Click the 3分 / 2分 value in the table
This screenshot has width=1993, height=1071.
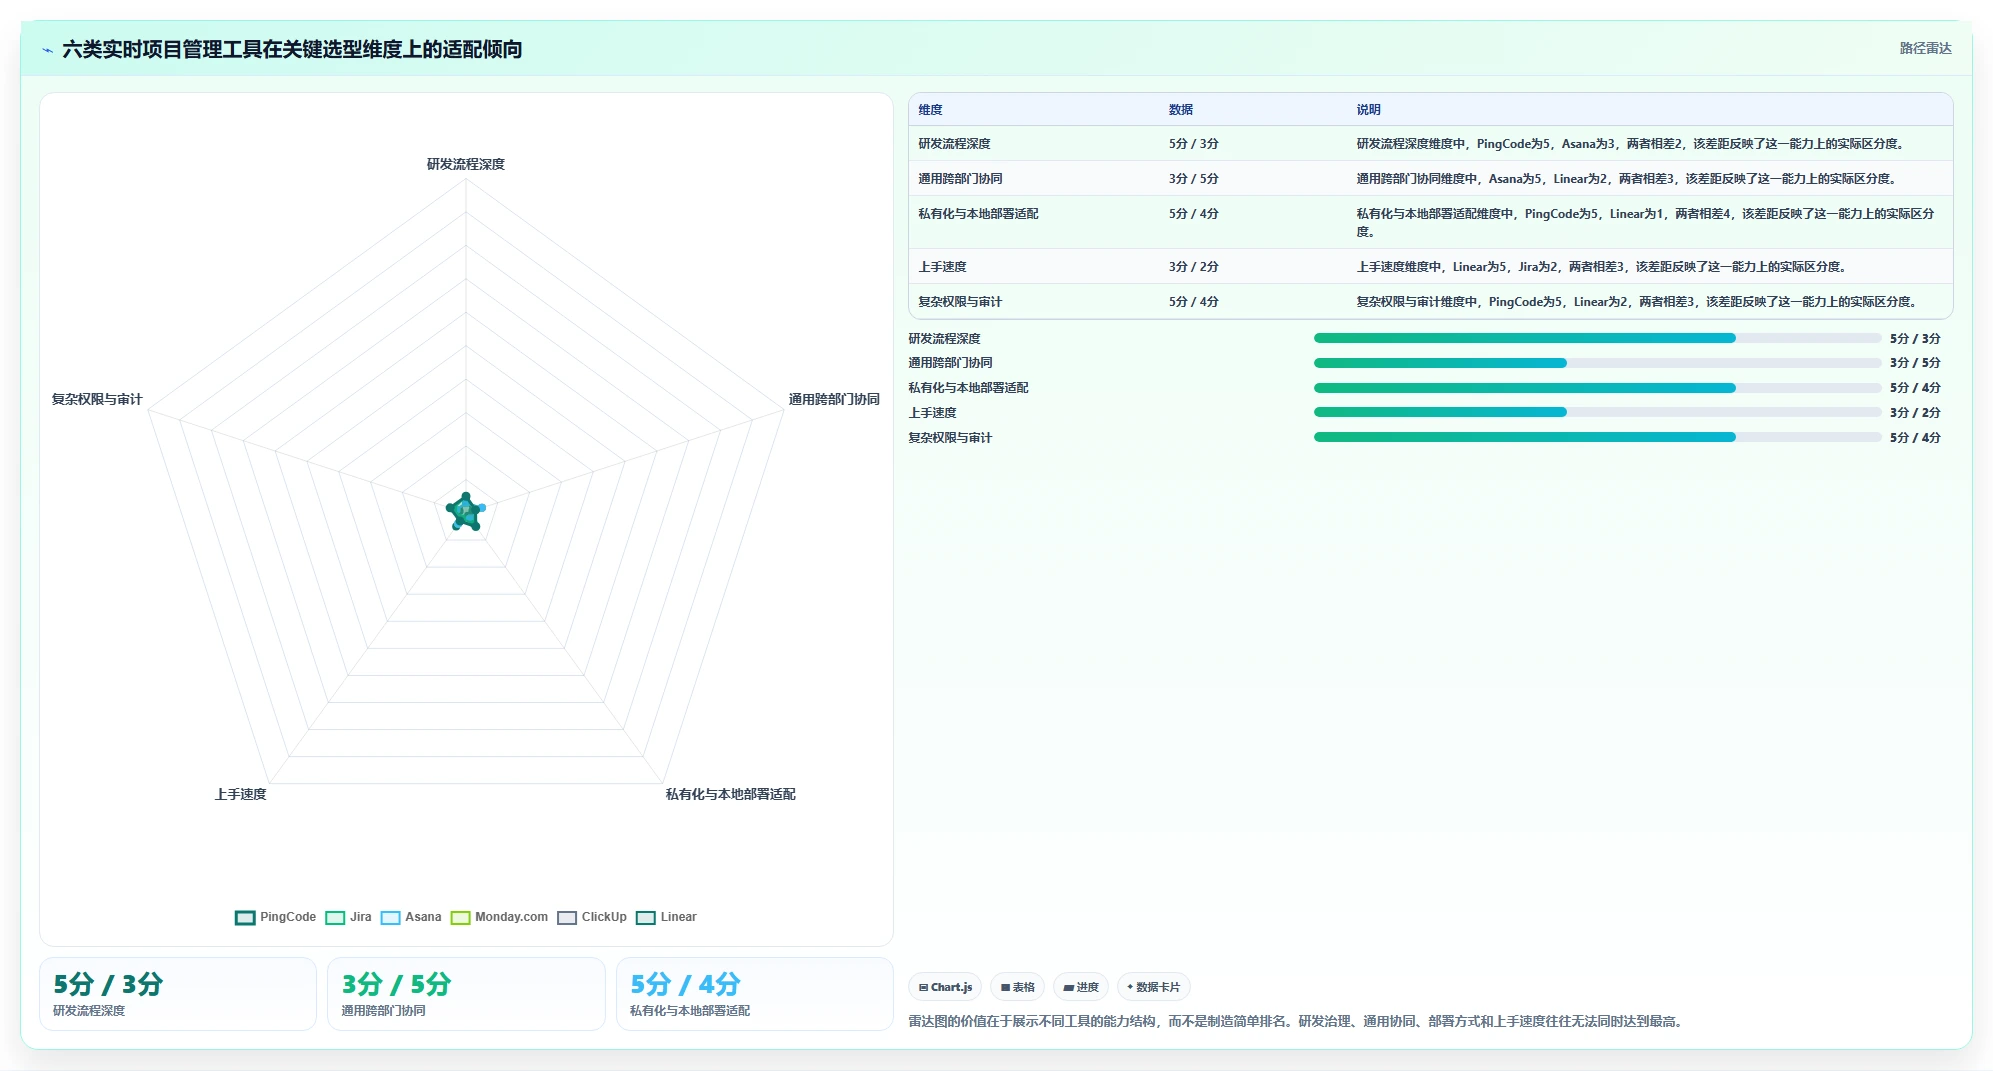click(1193, 267)
